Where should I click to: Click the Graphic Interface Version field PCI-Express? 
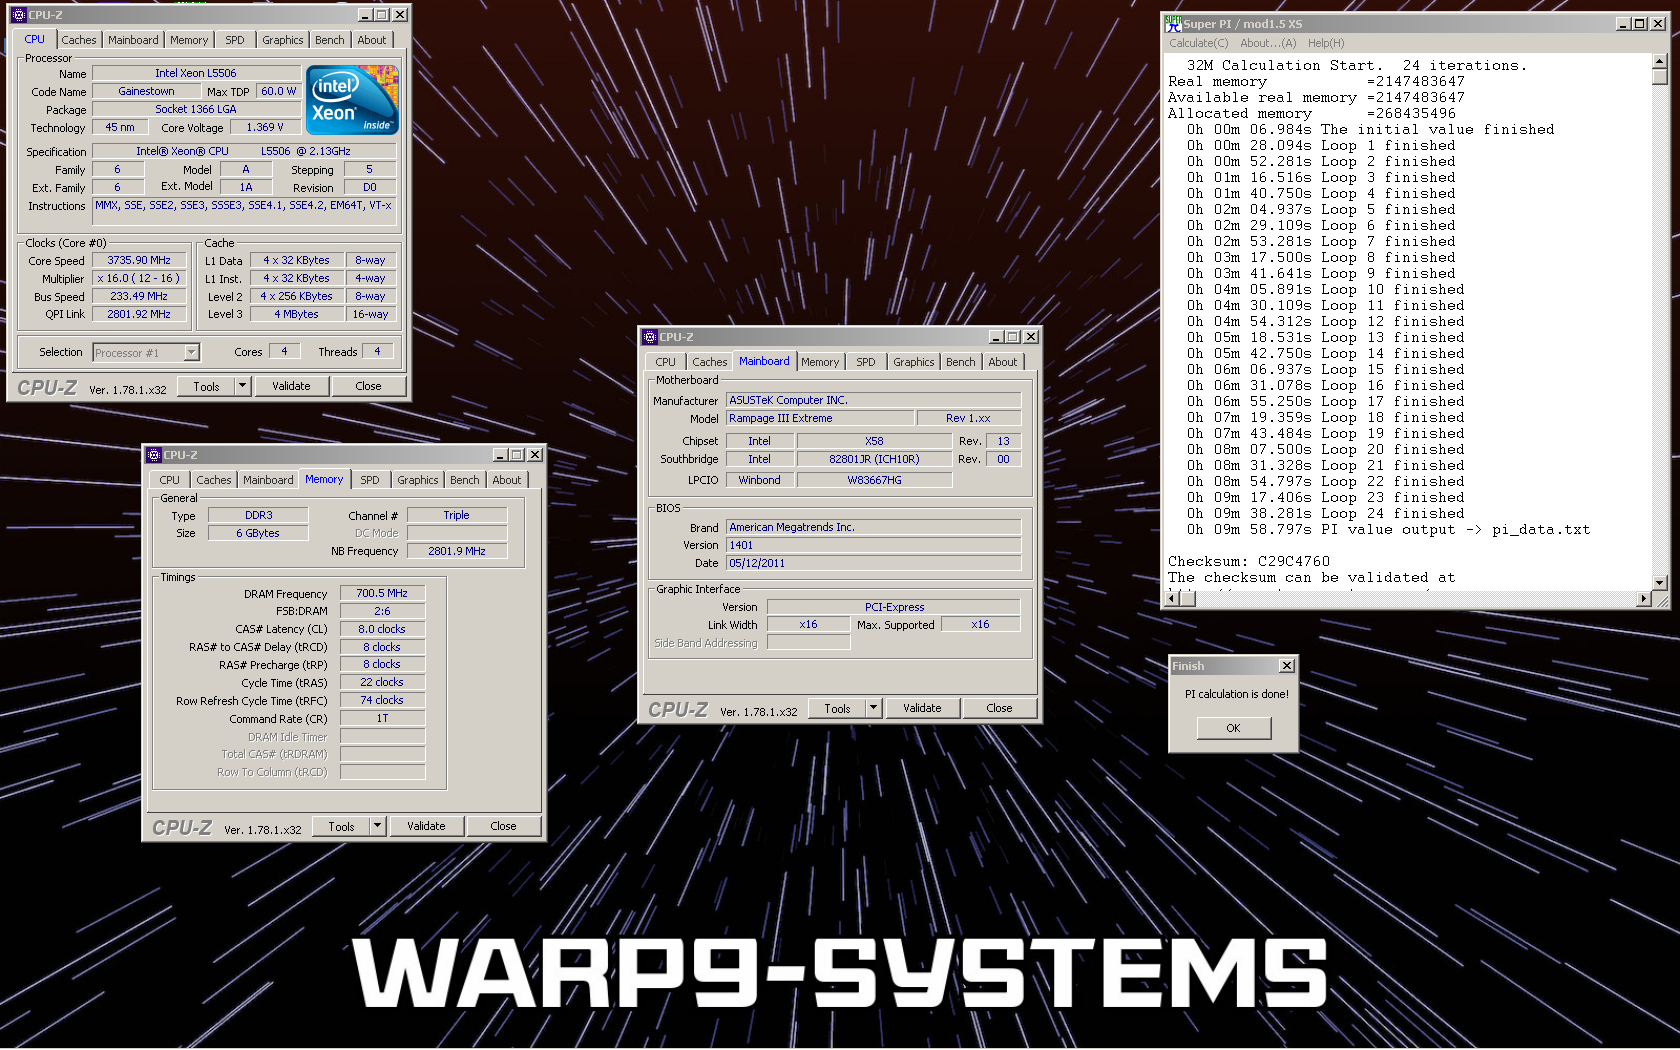coord(894,607)
